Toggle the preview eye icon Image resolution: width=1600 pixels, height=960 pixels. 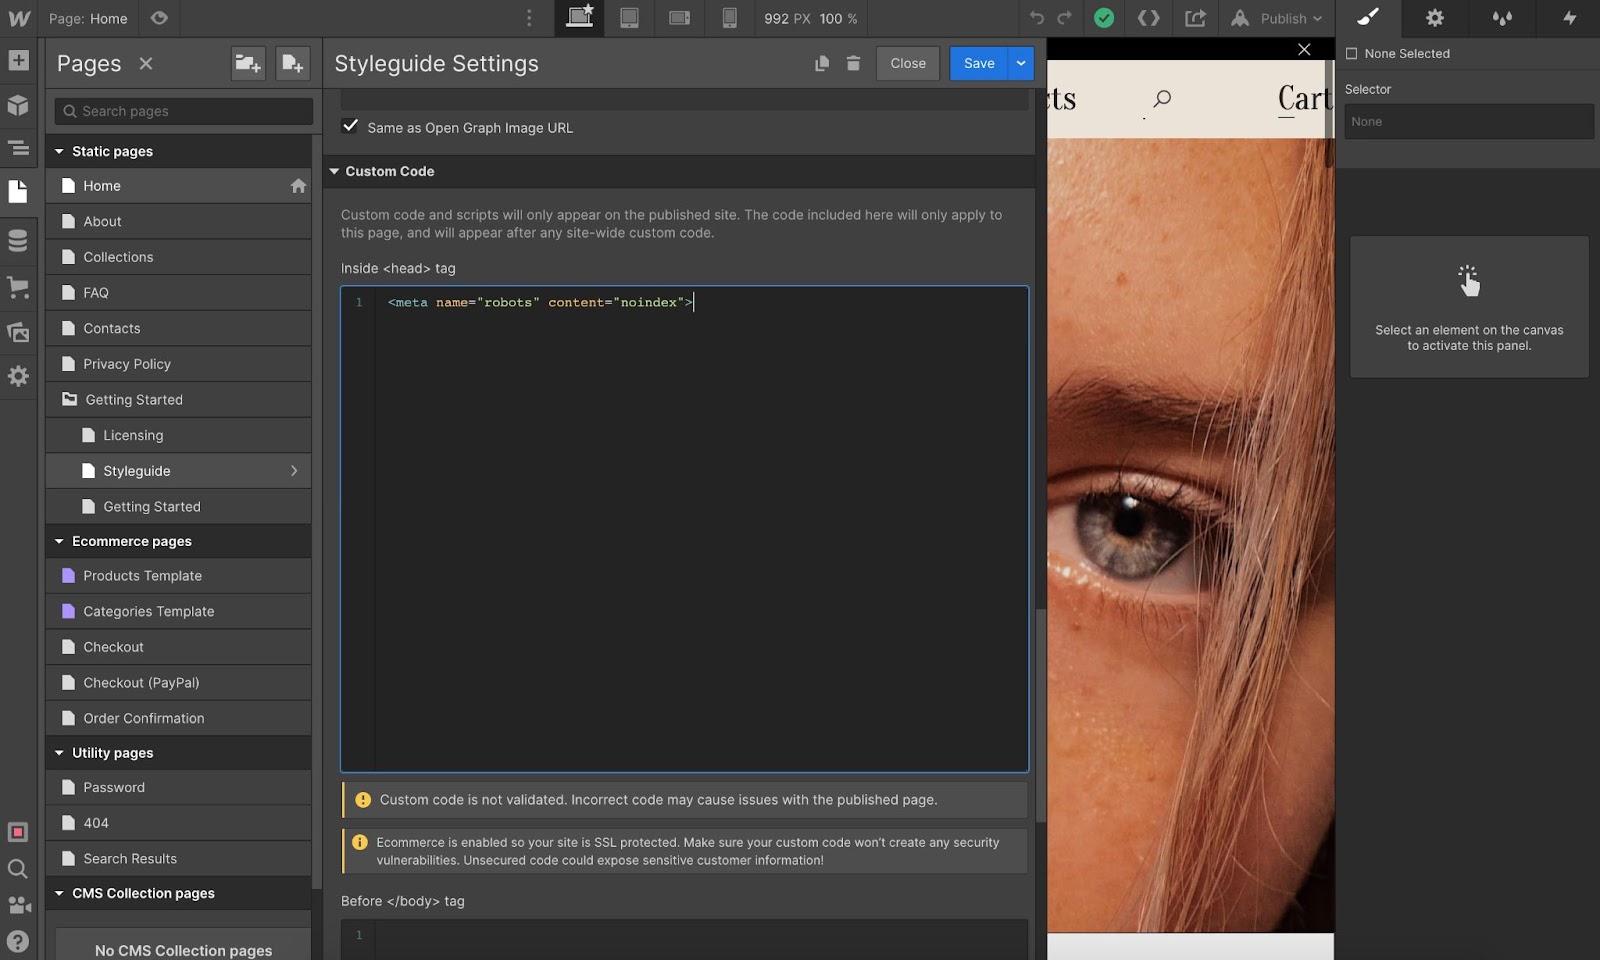click(159, 18)
